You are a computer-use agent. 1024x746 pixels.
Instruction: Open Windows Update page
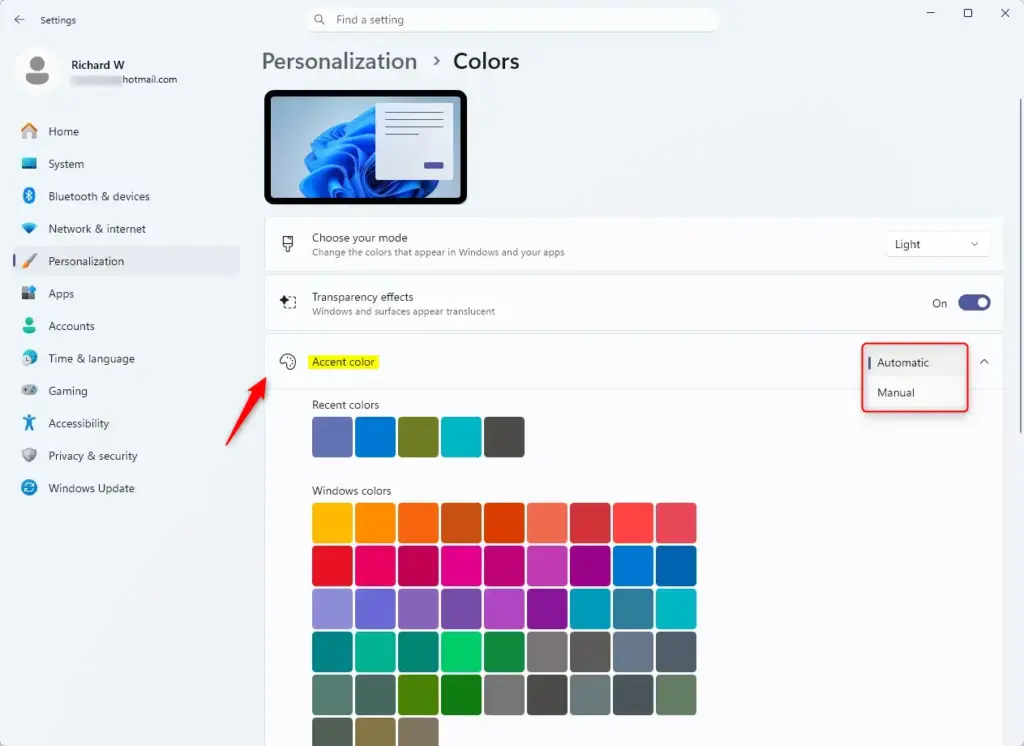pos(126,487)
